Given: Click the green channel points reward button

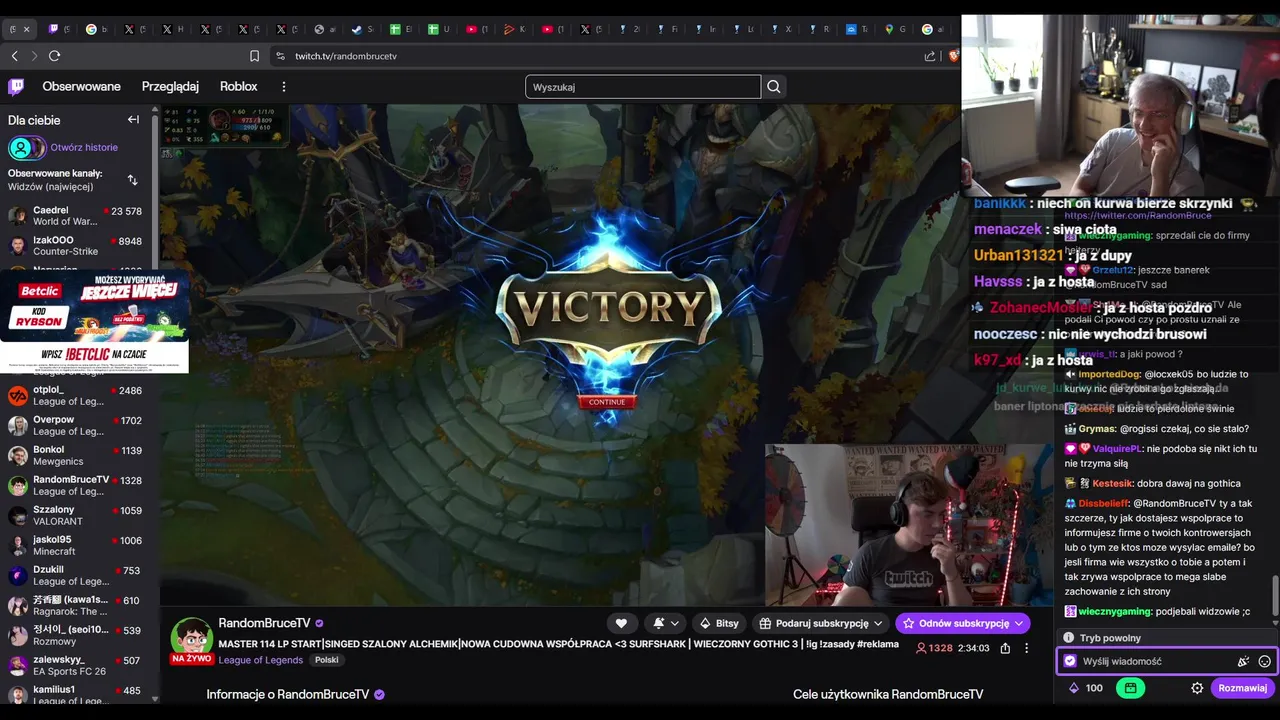Looking at the screenshot, I should (1130, 688).
